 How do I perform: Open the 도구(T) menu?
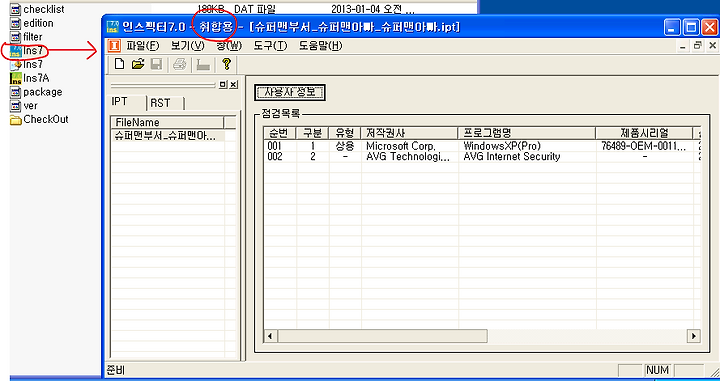point(270,45)
